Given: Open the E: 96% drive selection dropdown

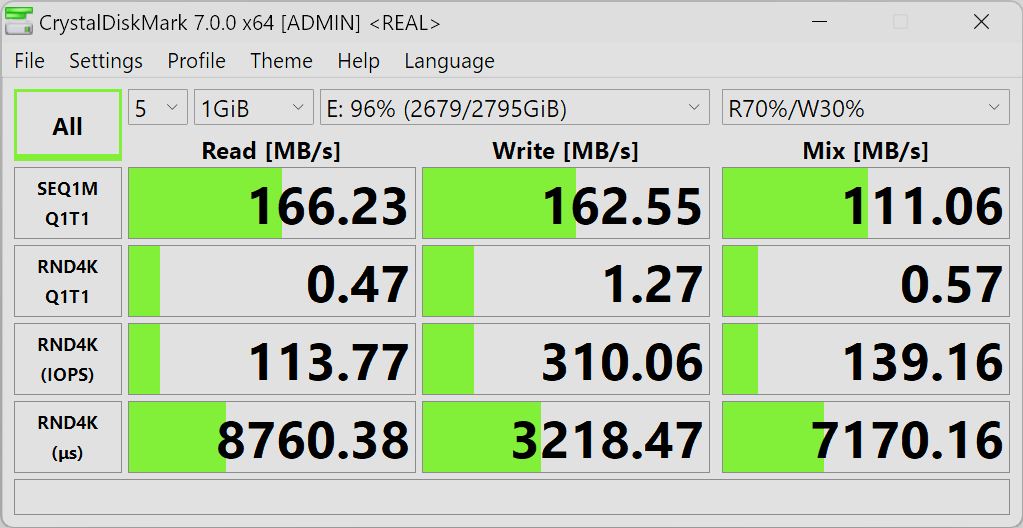Looking at the screenshot, I should coord(515,107).
